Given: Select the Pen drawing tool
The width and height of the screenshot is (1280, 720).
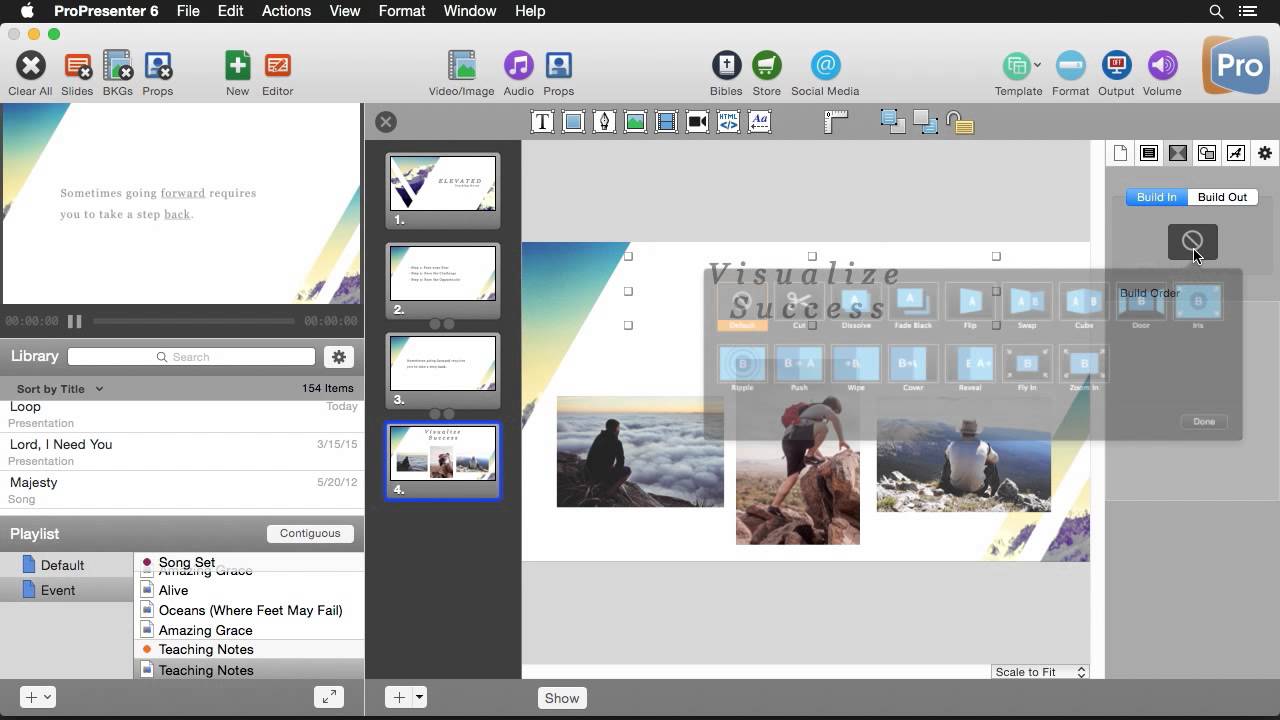Looking at the screenshot, I should [604, 122].
